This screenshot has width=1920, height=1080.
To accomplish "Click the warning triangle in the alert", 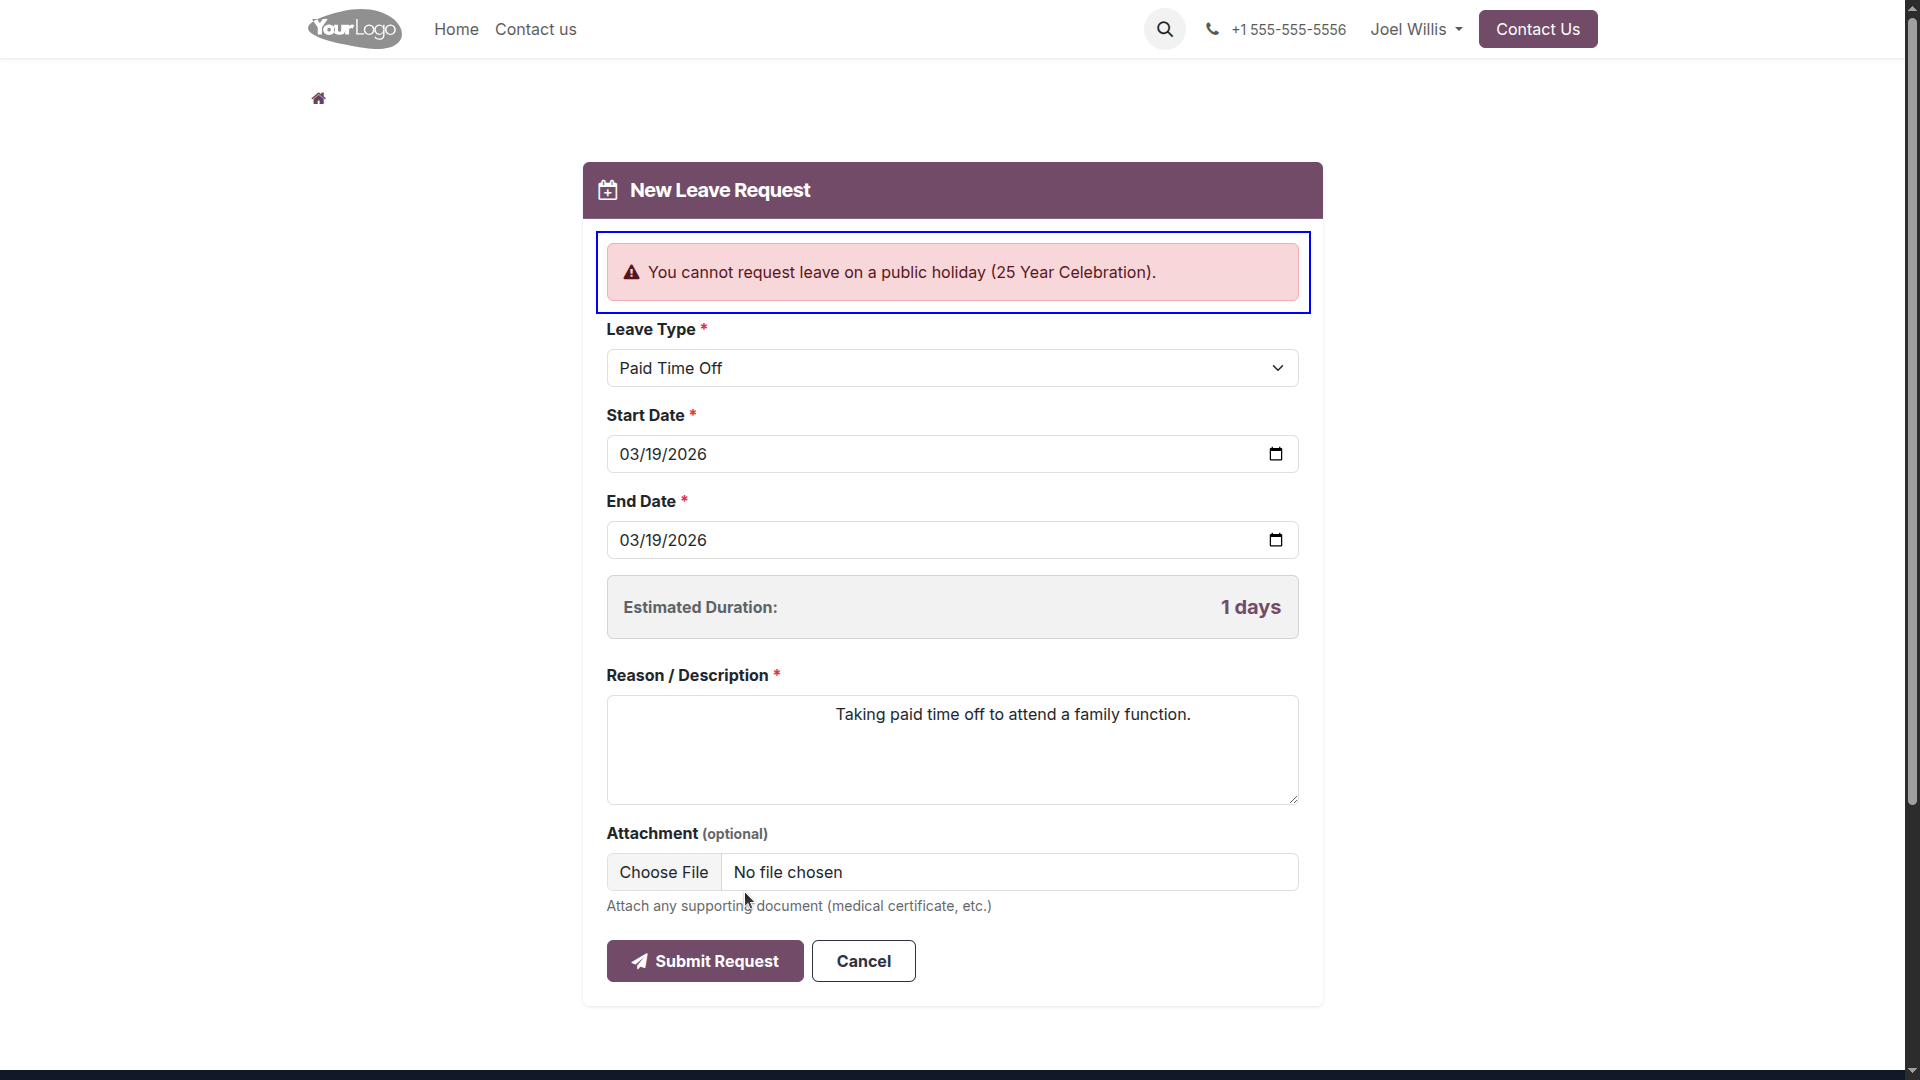I will click(x=631, y=272).
